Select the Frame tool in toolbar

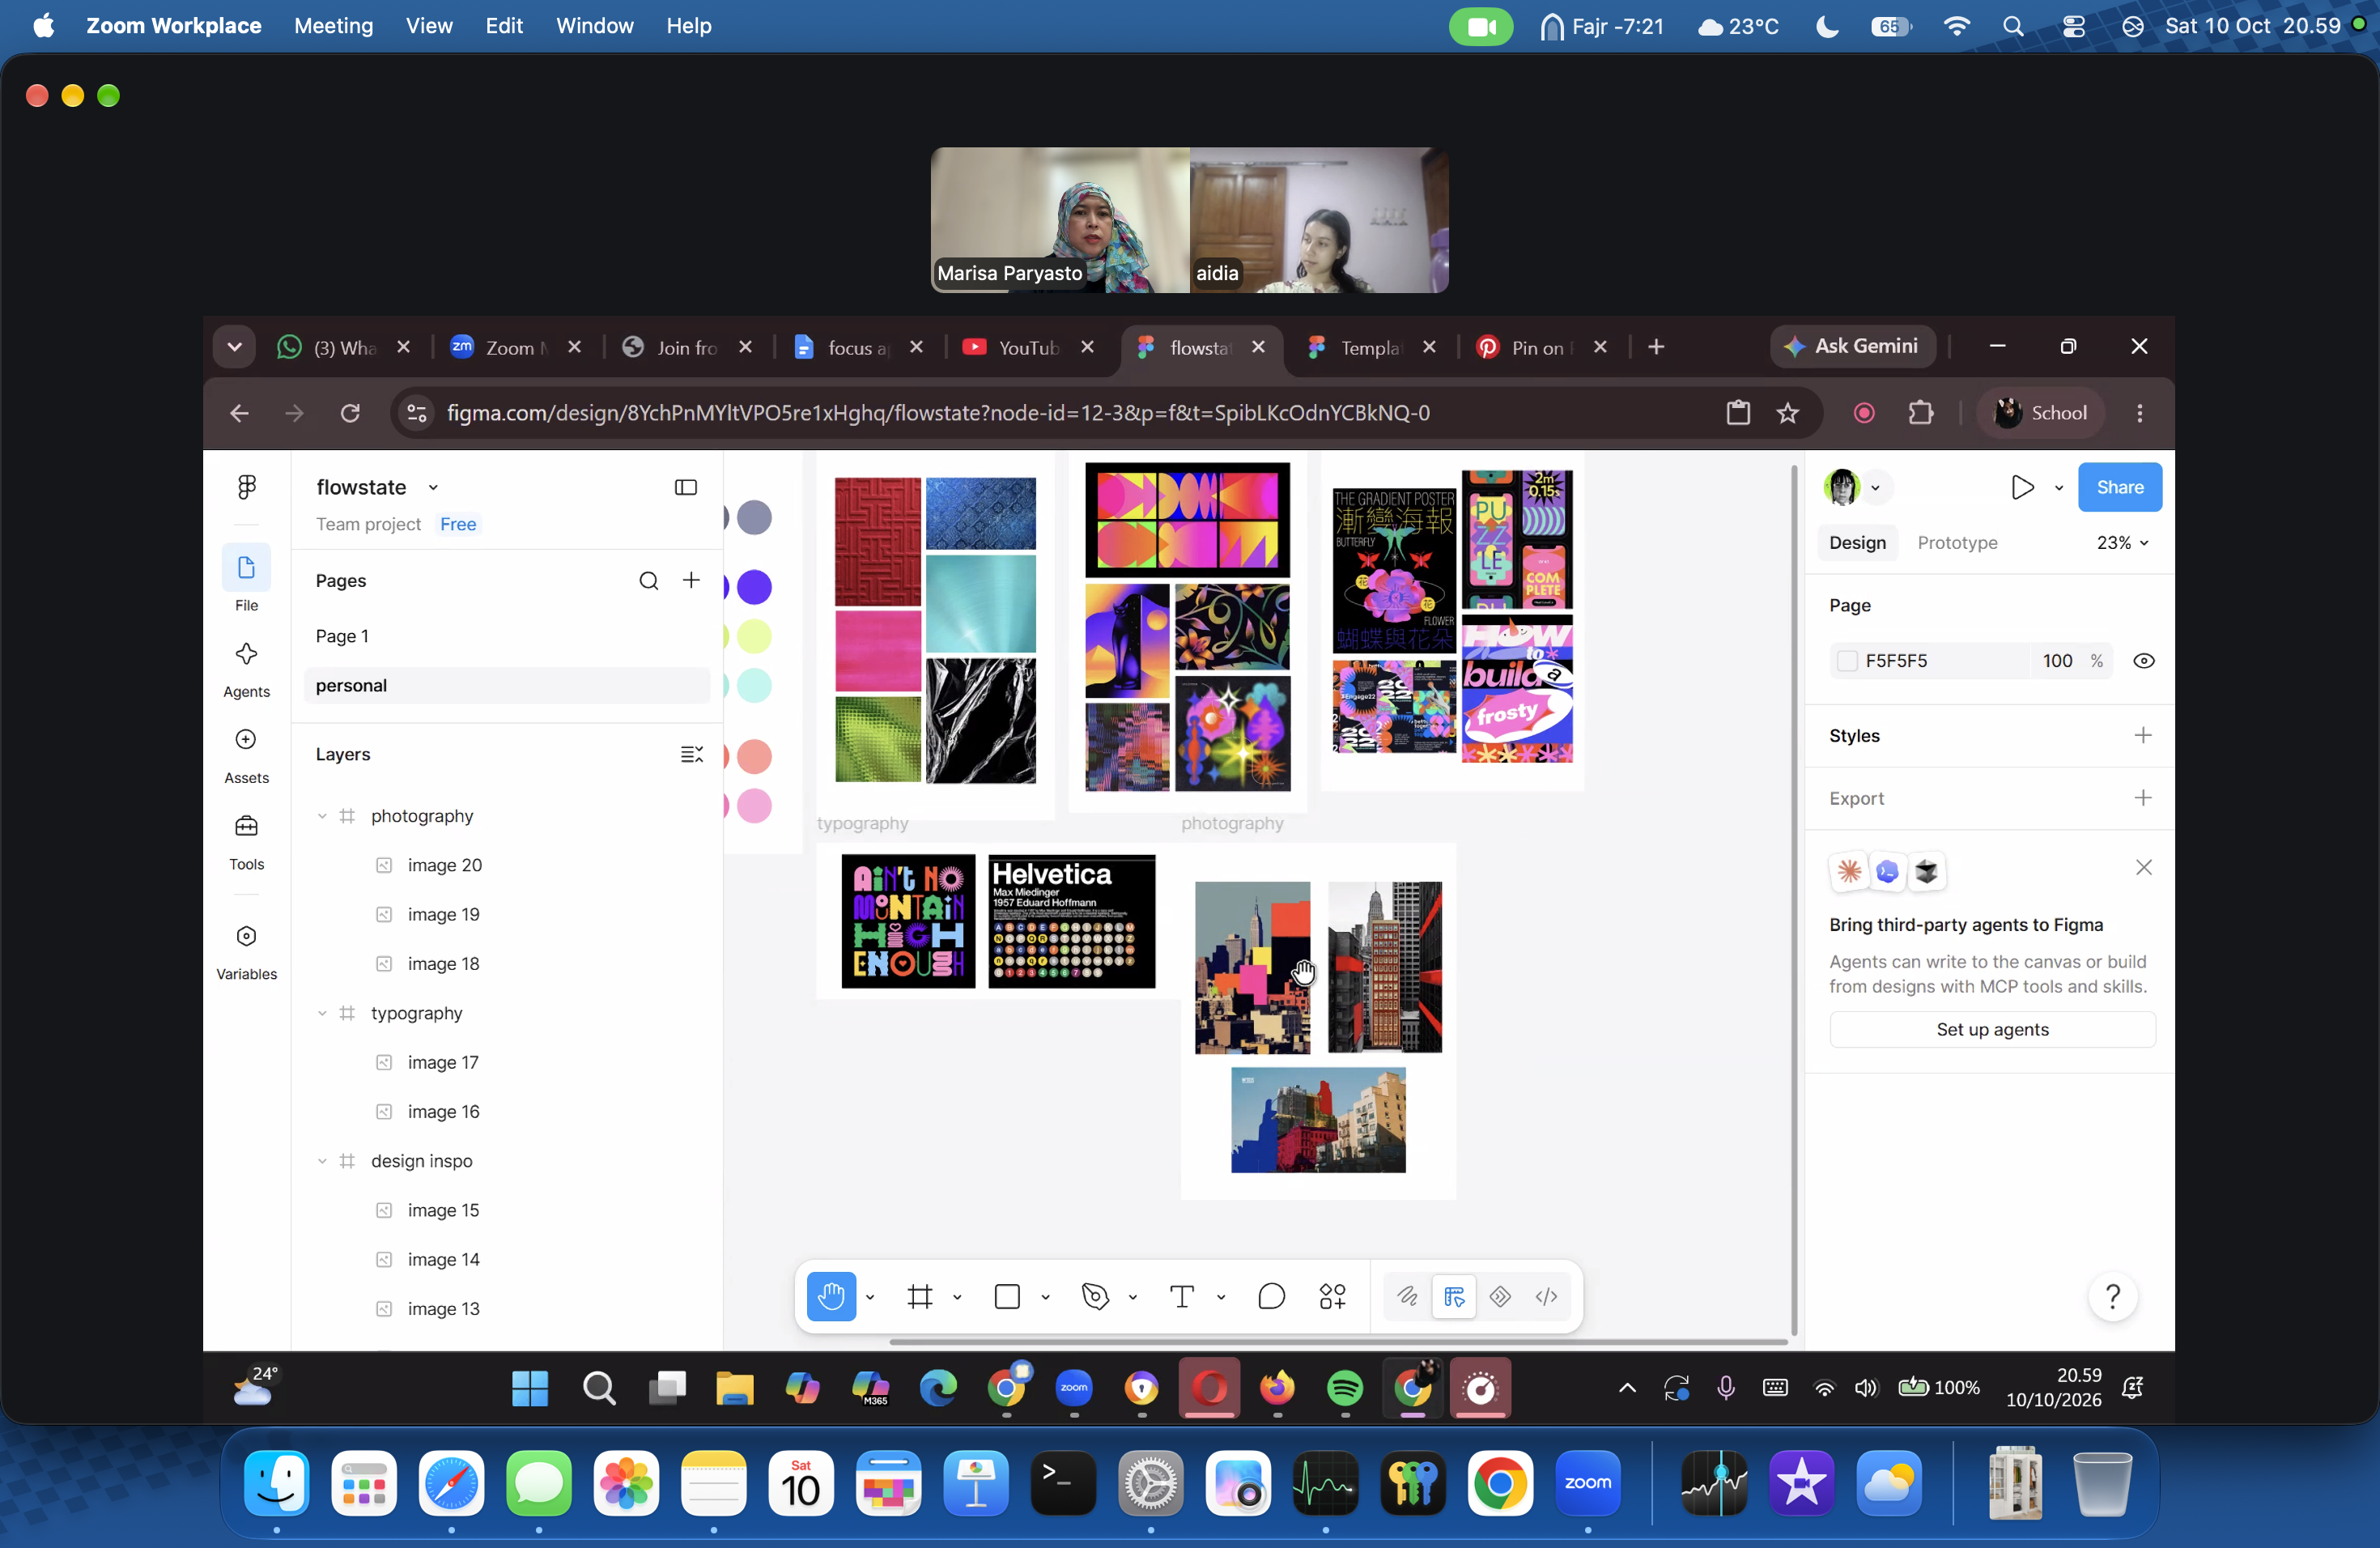pos(920,1296)
